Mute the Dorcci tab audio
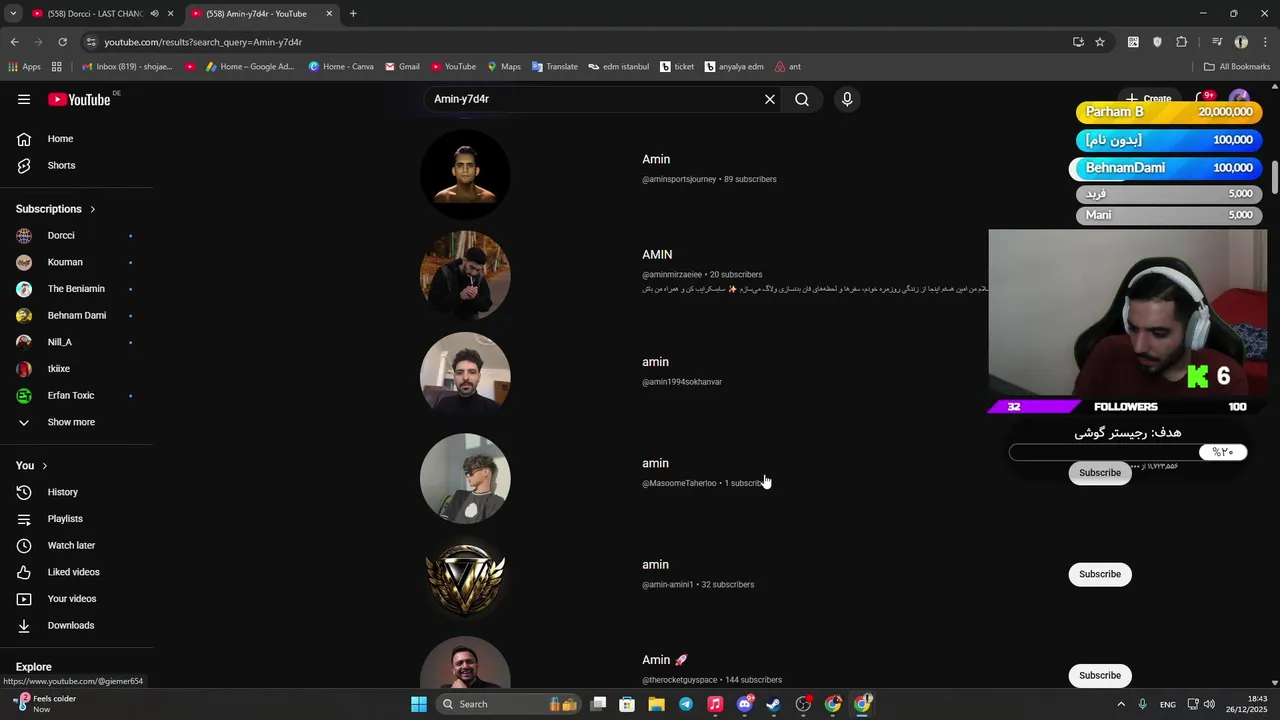 tap(154, 14)
